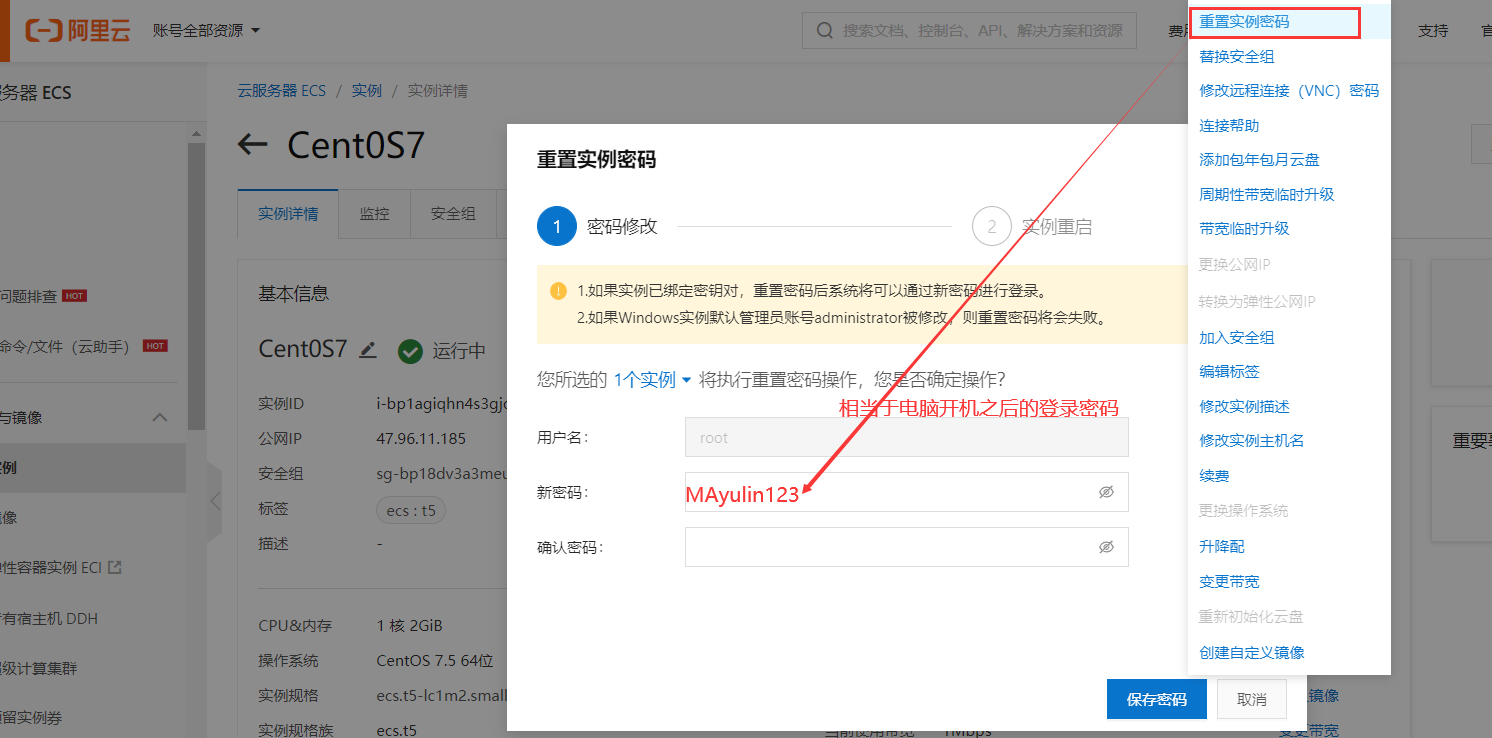1492x738 pixels.
Task: Select 重置实例密码 from the menu
Action: (x=1244, y=22)
